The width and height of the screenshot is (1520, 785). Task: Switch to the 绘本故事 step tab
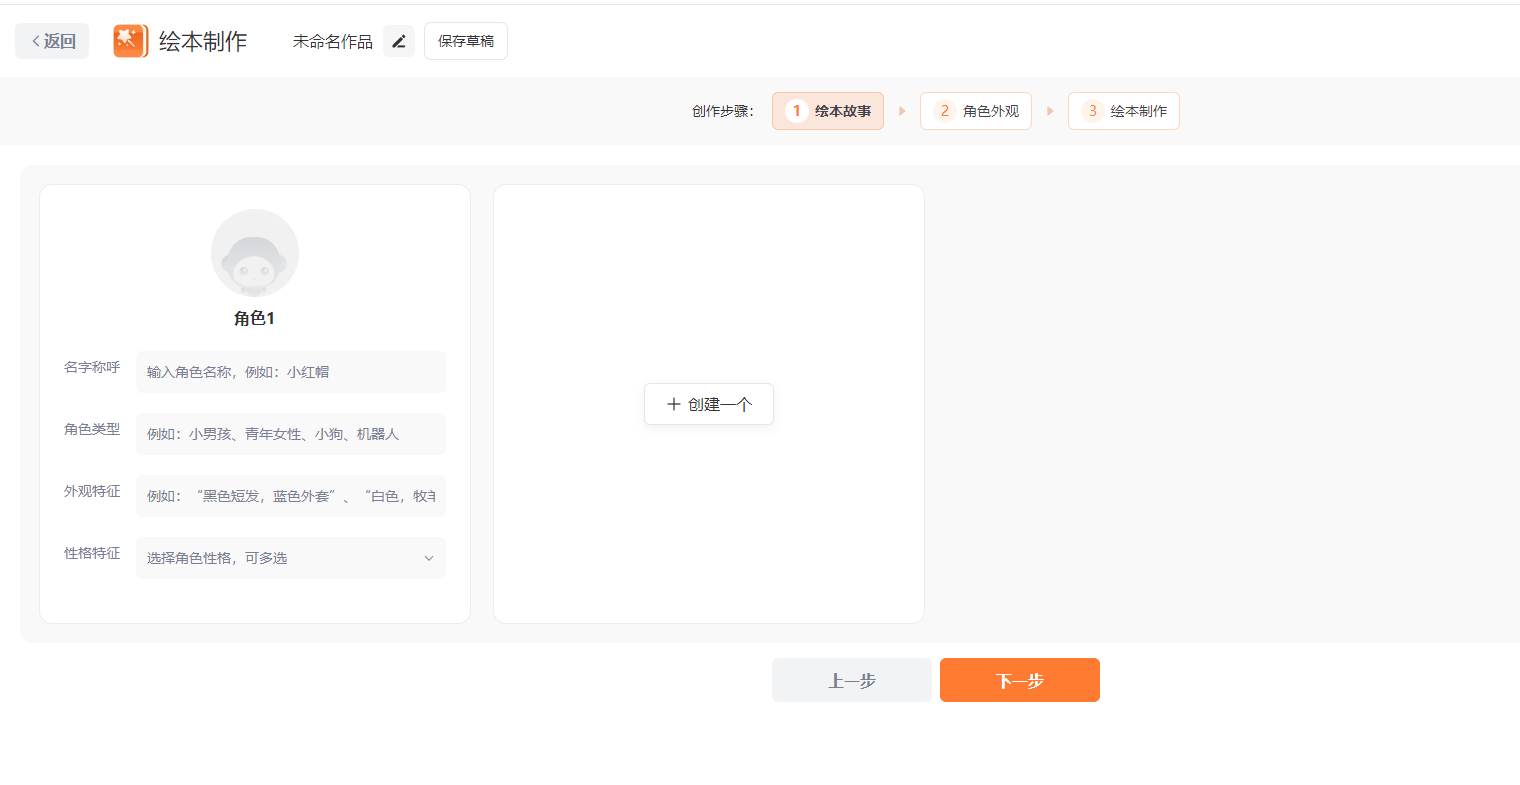pyautogui.click(x=828, y=110)
